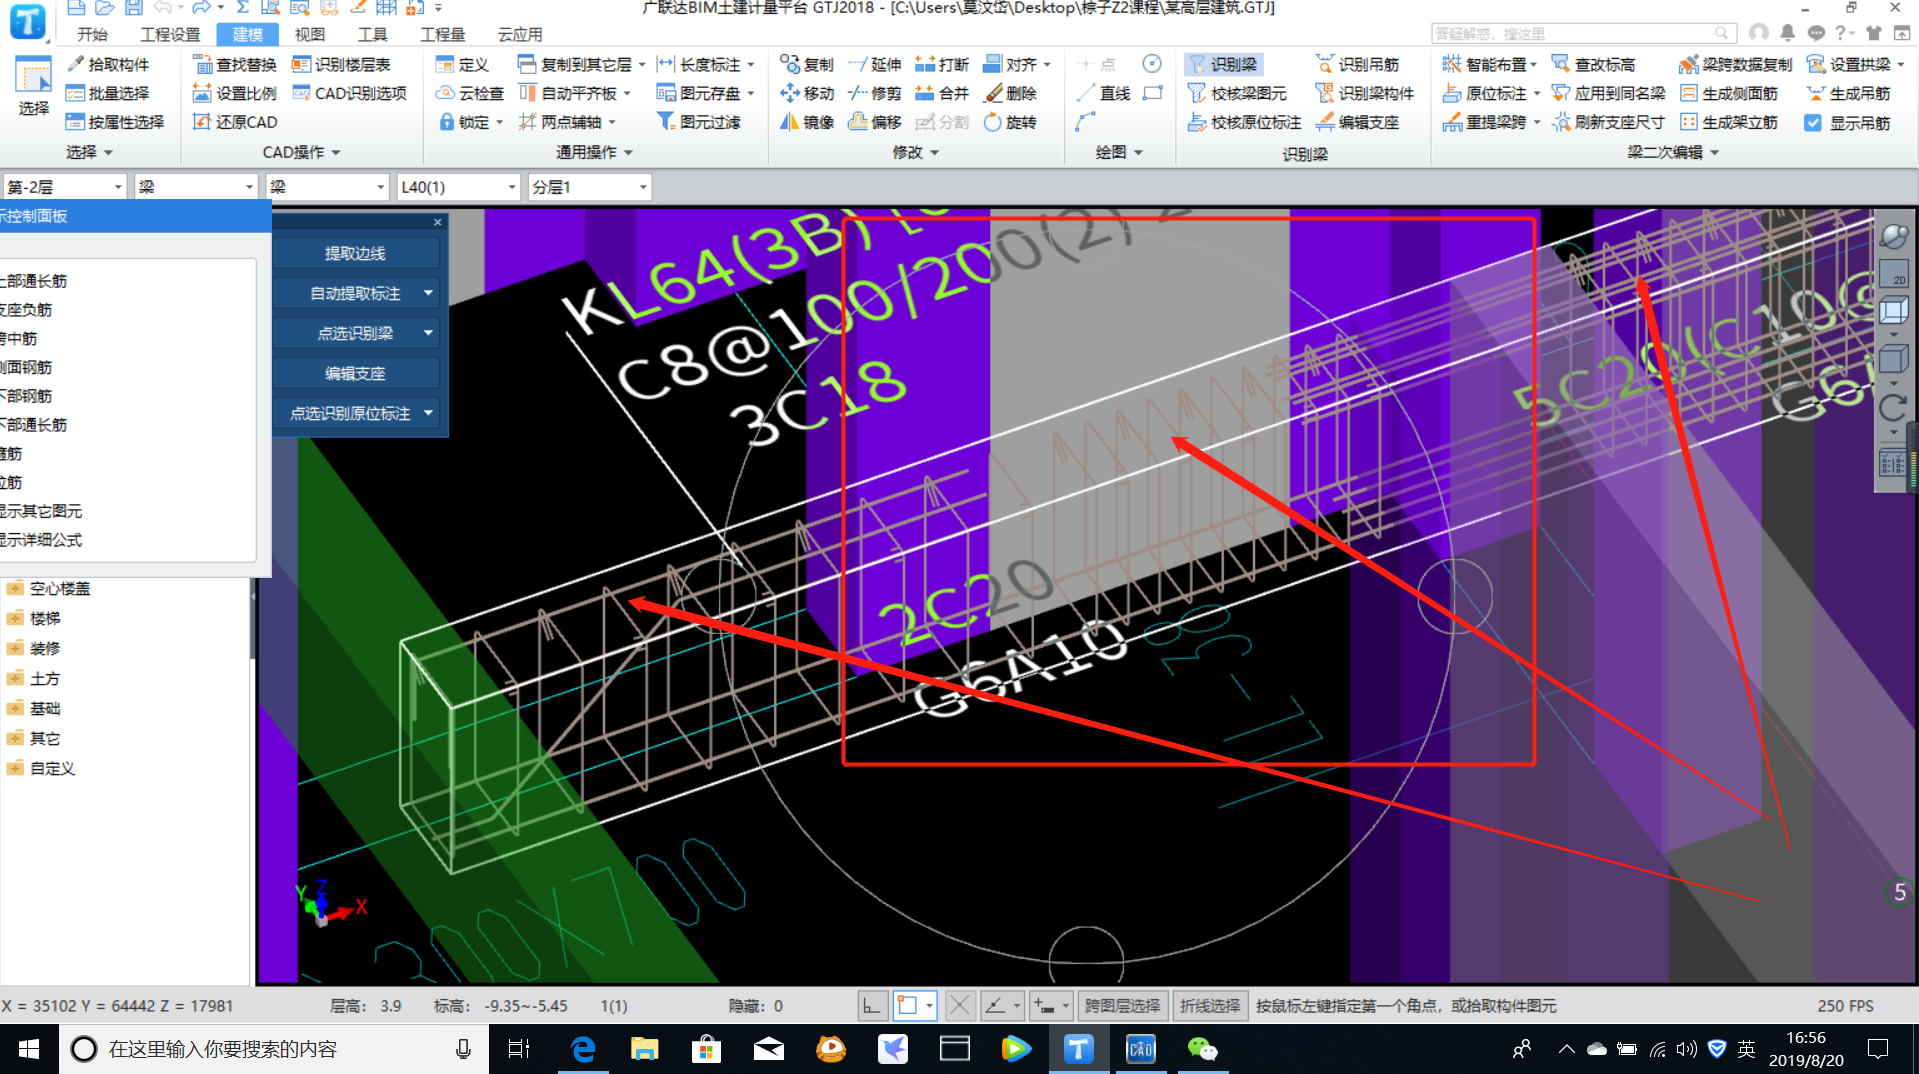This screenshot has height=1074, width=1919.
Task: Run 云检查 cloud check
Action: 470,93
